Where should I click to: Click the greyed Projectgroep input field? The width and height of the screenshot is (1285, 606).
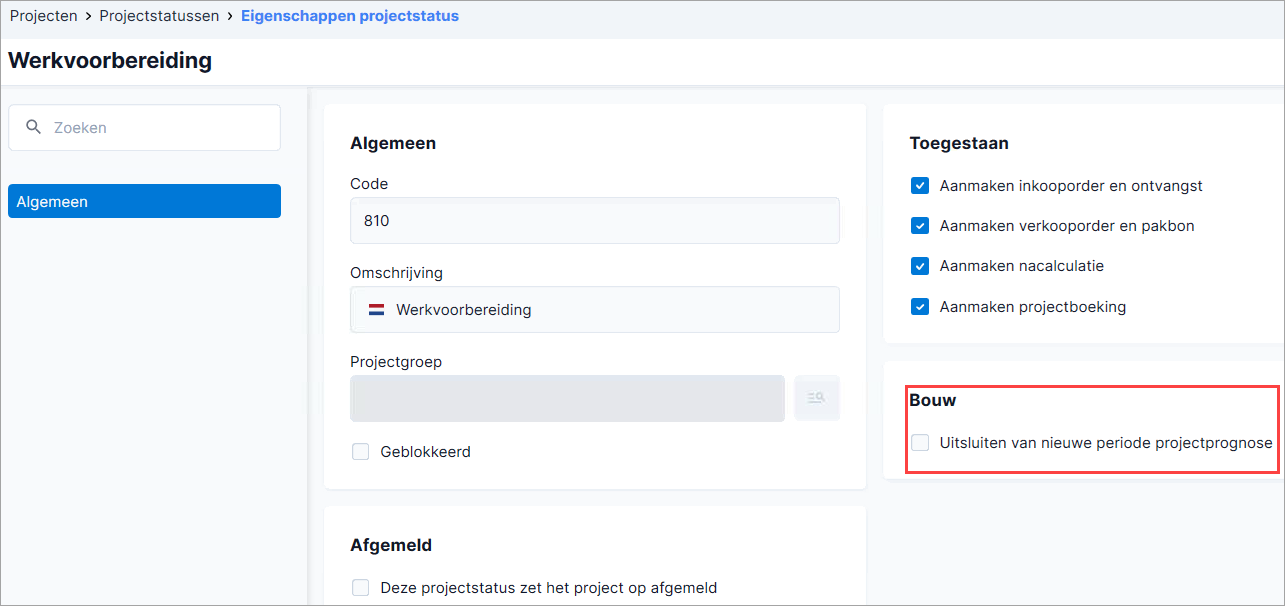click(567, 398)
